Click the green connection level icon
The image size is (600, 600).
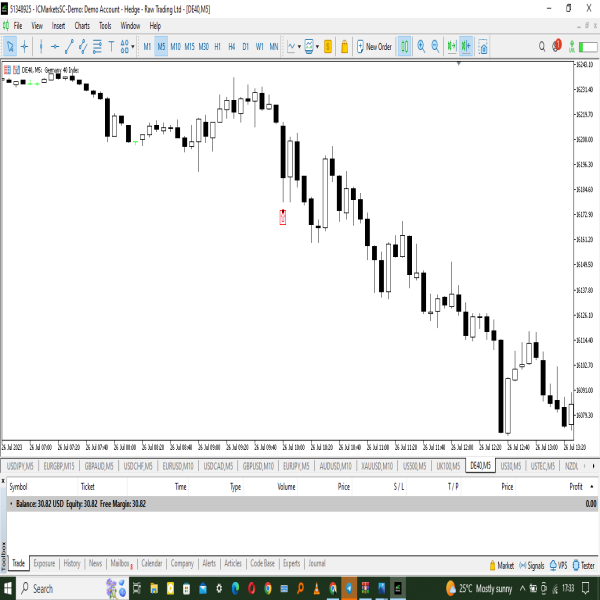(572, 47)
